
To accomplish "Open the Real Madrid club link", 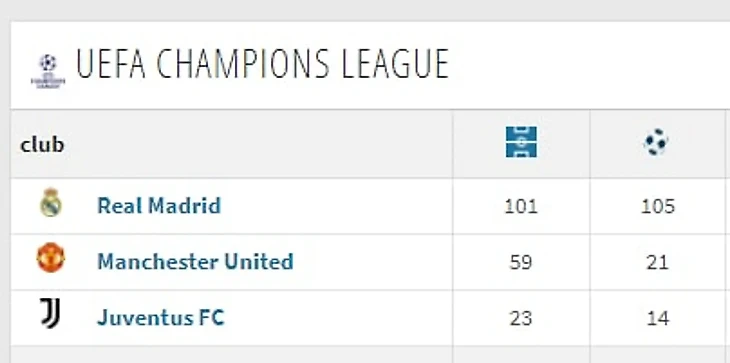I will click(159, 206).
